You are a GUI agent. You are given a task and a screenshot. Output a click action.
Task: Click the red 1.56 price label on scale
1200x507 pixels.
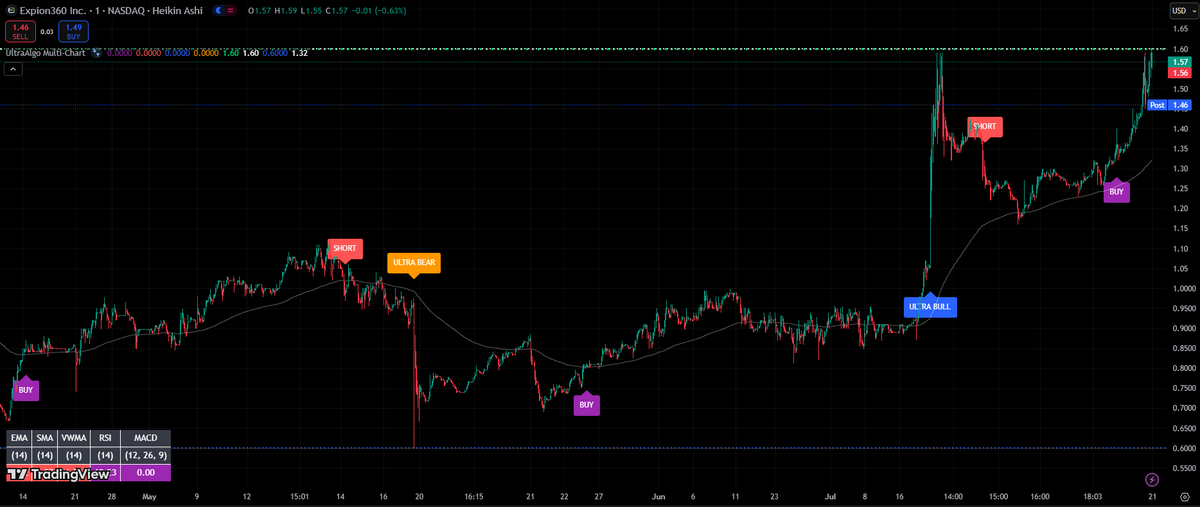click(x=1180, y=73)
